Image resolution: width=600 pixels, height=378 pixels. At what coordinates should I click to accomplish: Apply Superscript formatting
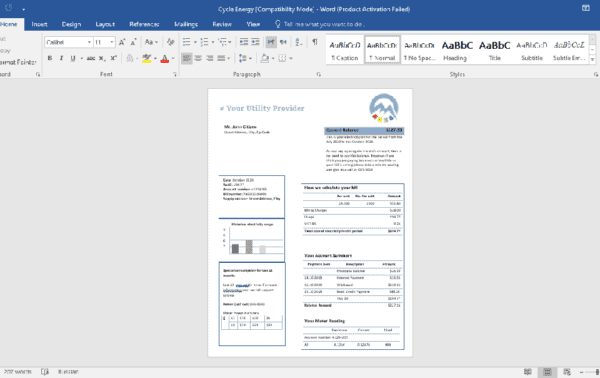point(113,58)
